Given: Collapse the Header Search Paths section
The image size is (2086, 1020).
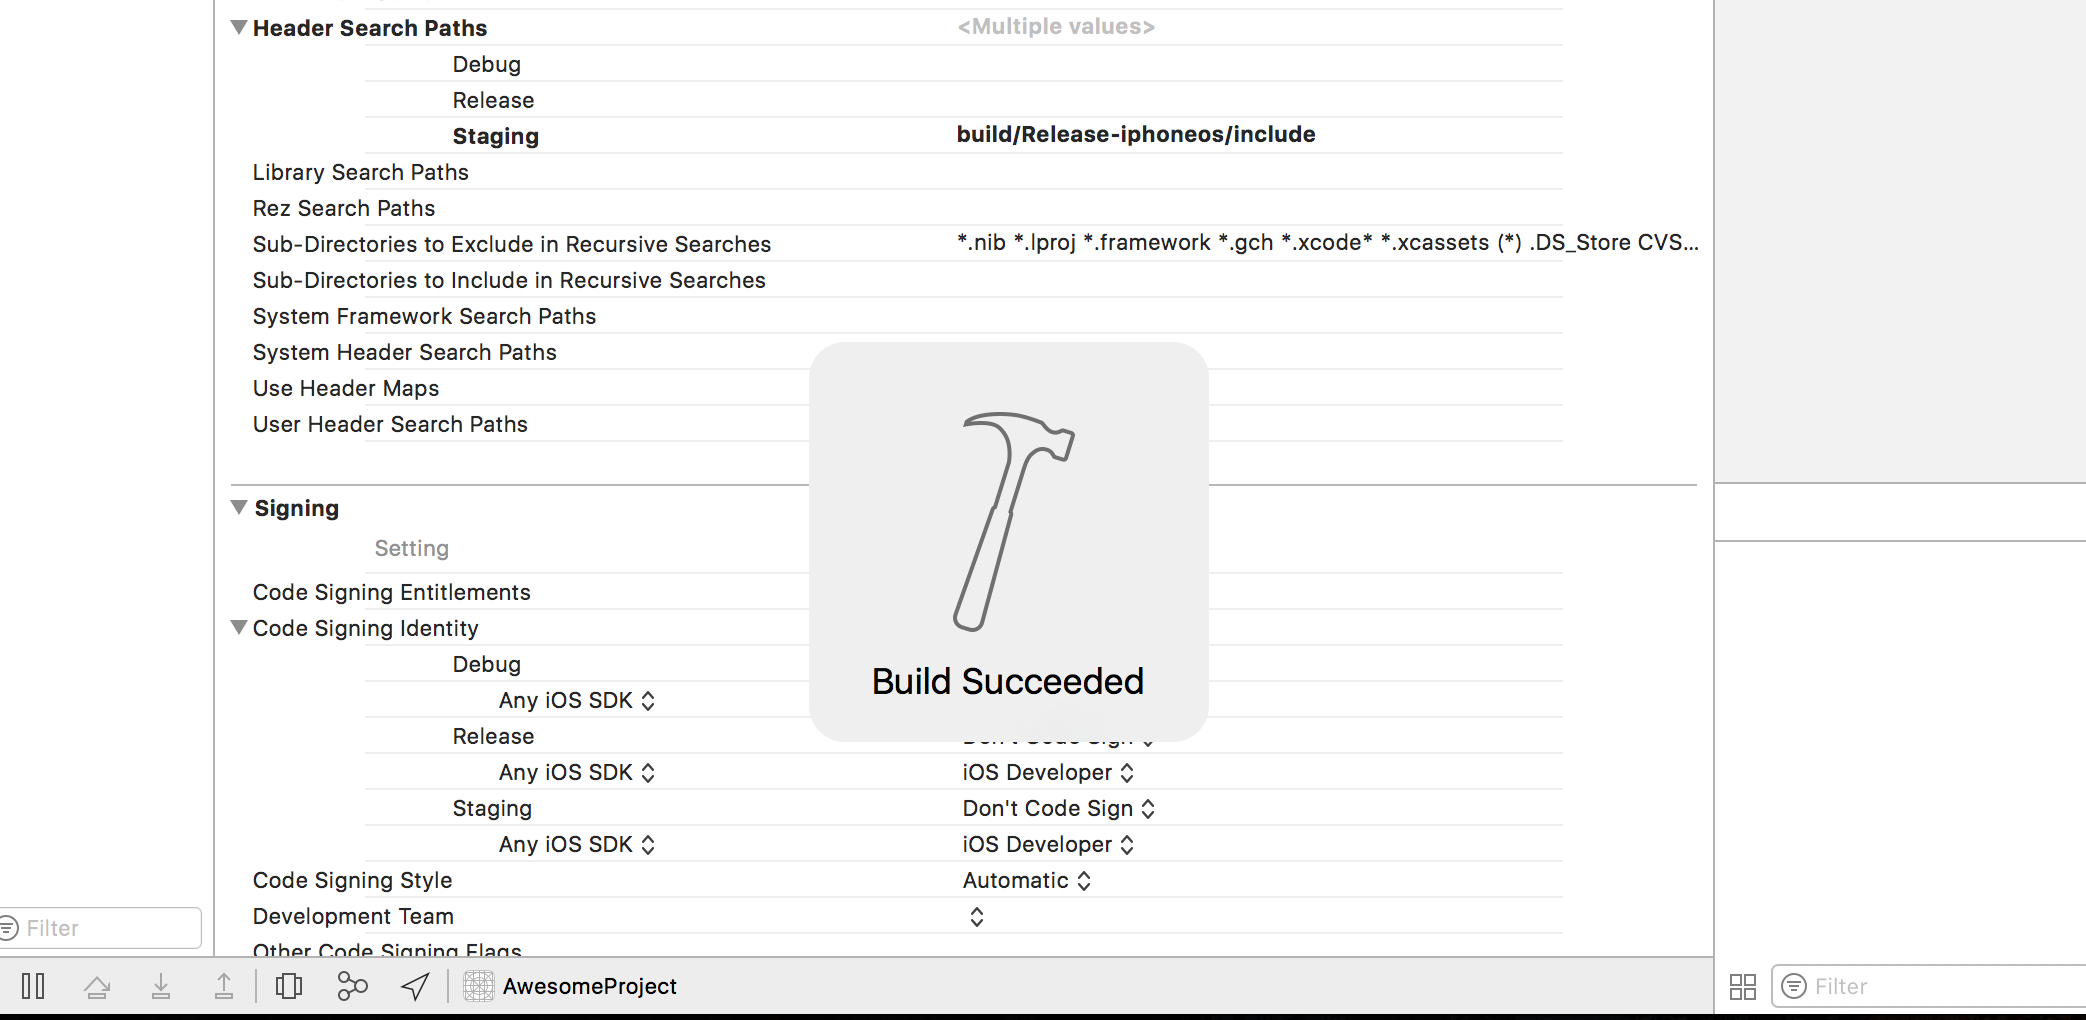Looking at the screenshot, I should (x=238, y=28).
